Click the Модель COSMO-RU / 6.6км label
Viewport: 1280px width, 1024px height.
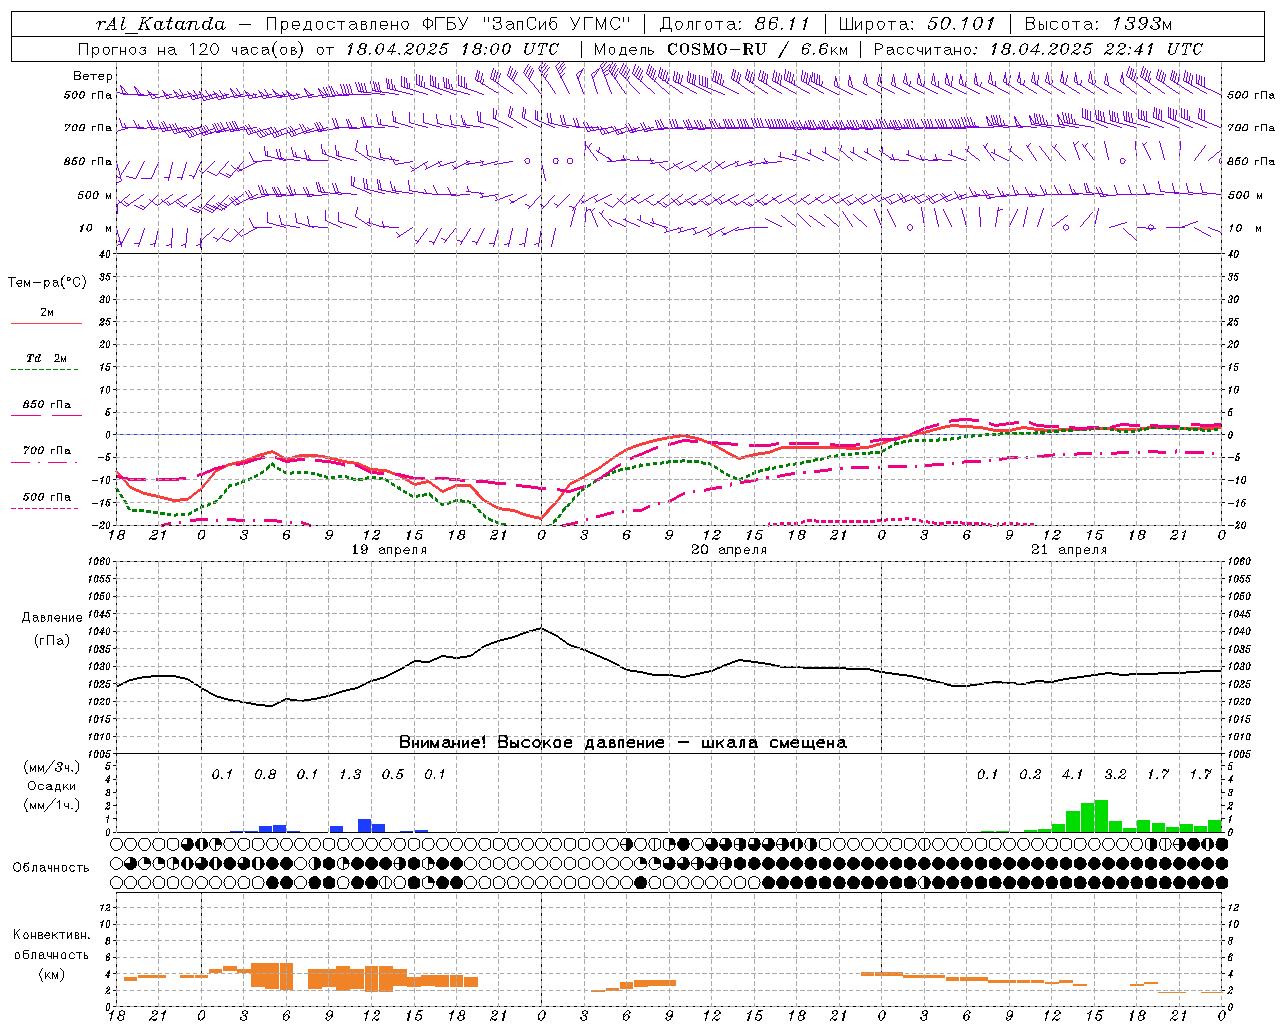click(x=721, y=49)
